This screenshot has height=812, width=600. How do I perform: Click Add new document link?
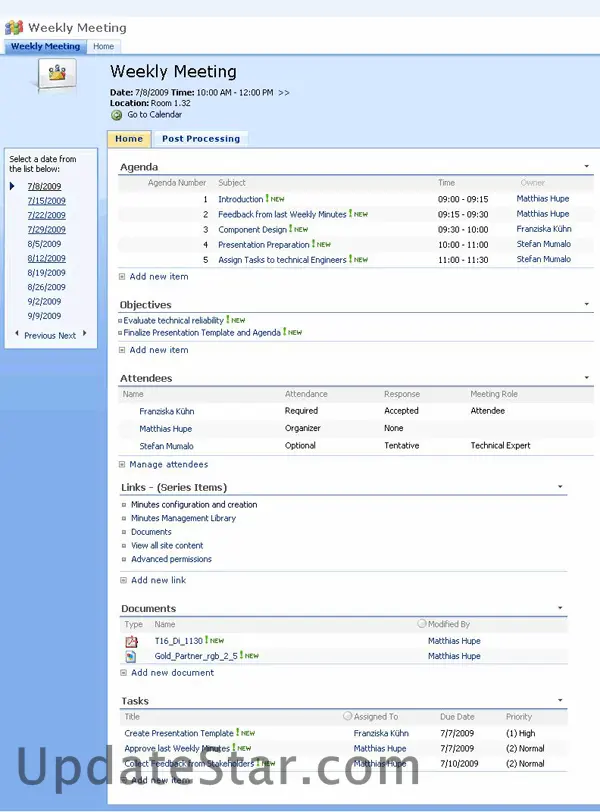pyautogui.click(x=171, y=673)
